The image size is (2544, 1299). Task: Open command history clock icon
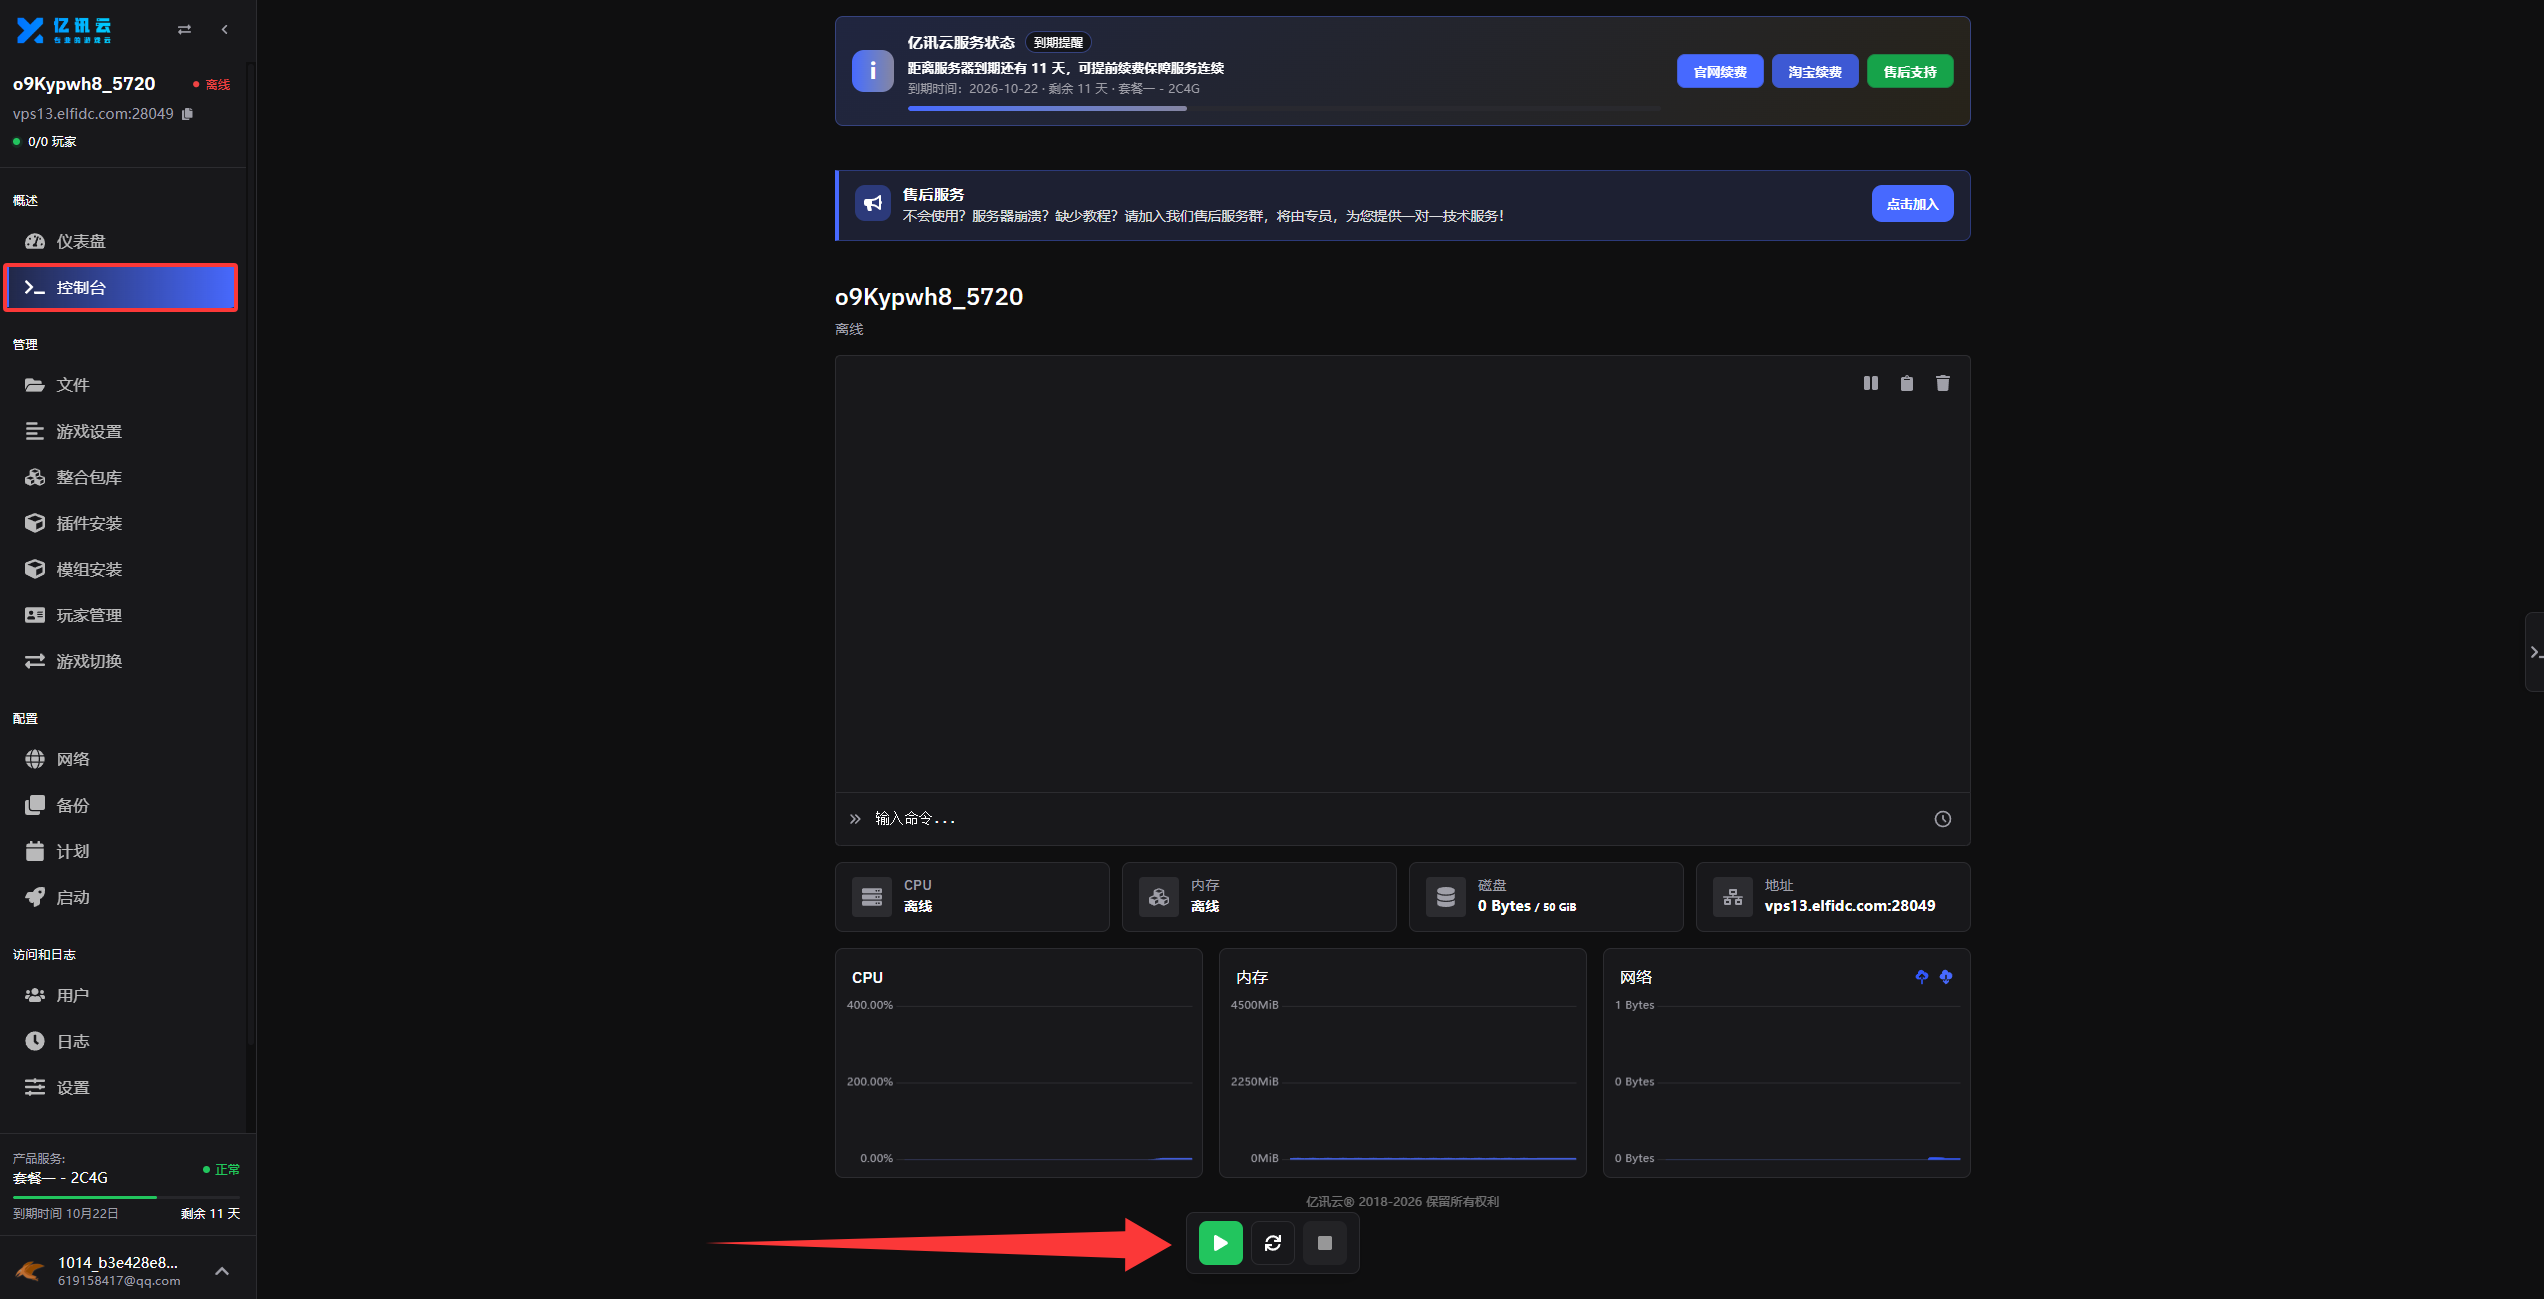pyautogui.click(x=1943, y=819)
